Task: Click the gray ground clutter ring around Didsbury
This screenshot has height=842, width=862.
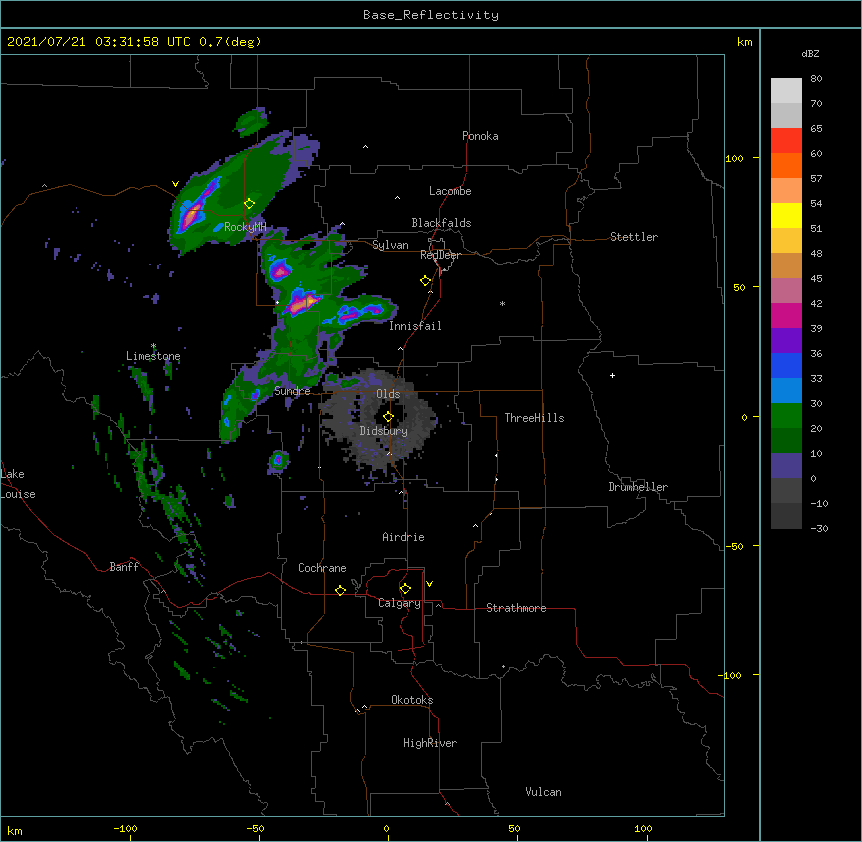Action: (379, 419)
